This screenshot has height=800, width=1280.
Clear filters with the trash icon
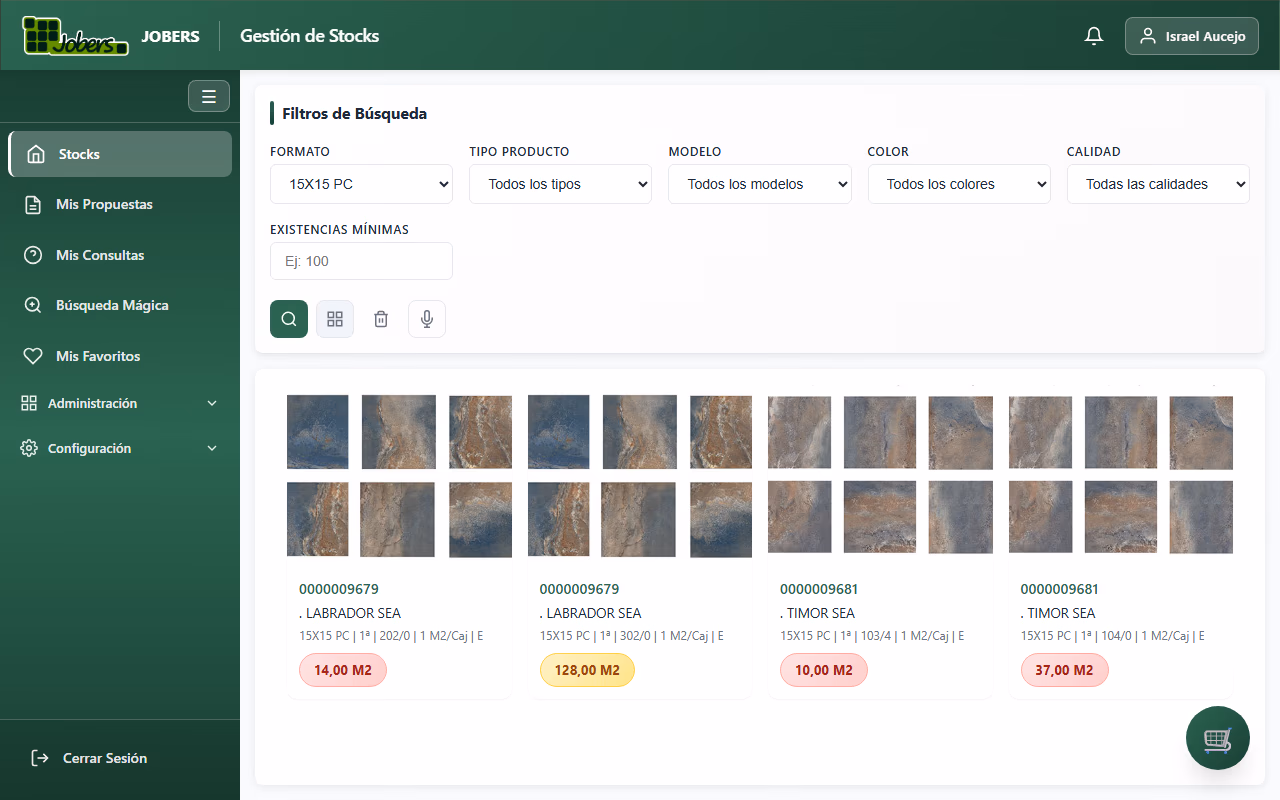click(380, 318)
